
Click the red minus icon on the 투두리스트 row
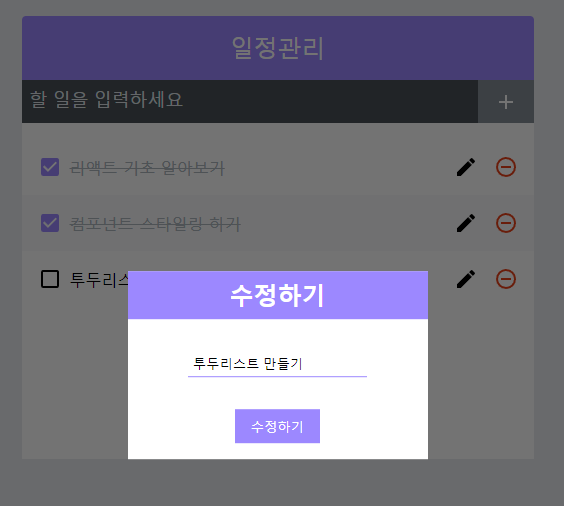tap(506, 279)
